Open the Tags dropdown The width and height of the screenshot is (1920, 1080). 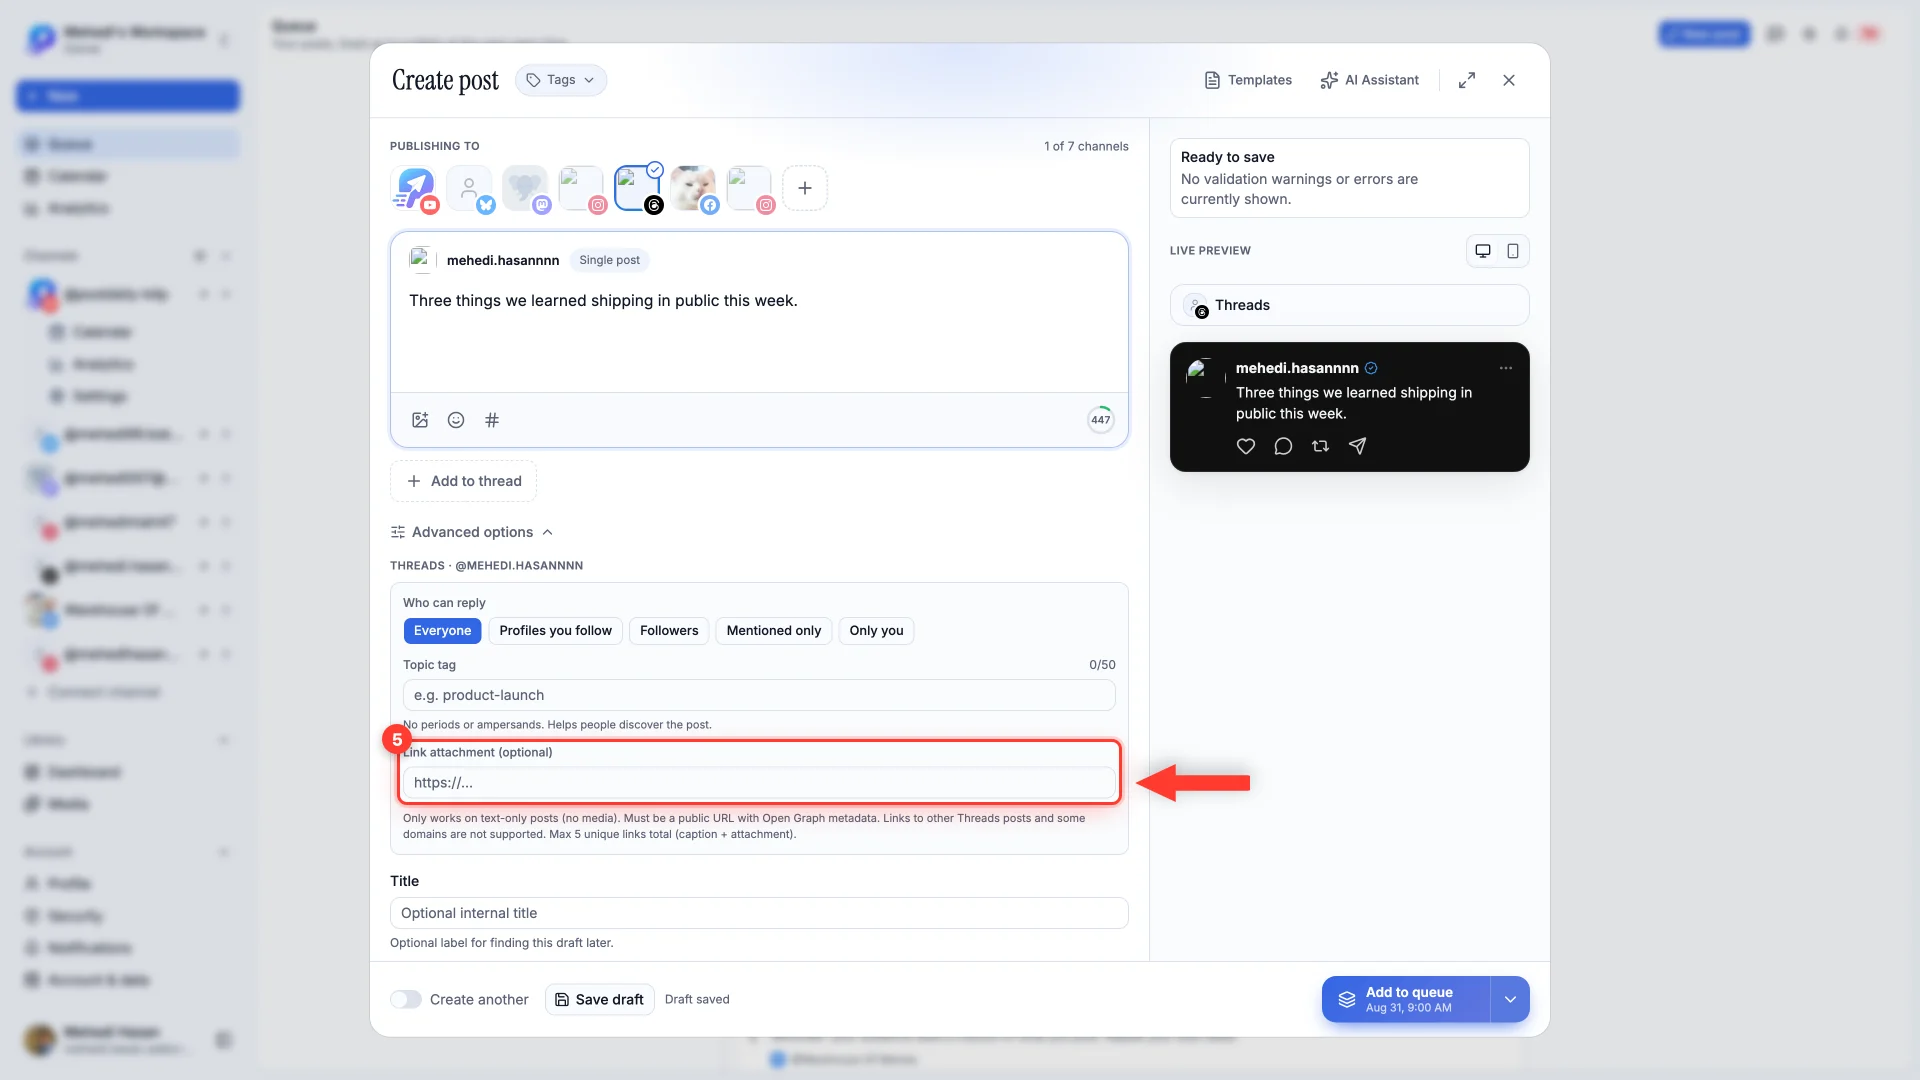click(560, 80)
